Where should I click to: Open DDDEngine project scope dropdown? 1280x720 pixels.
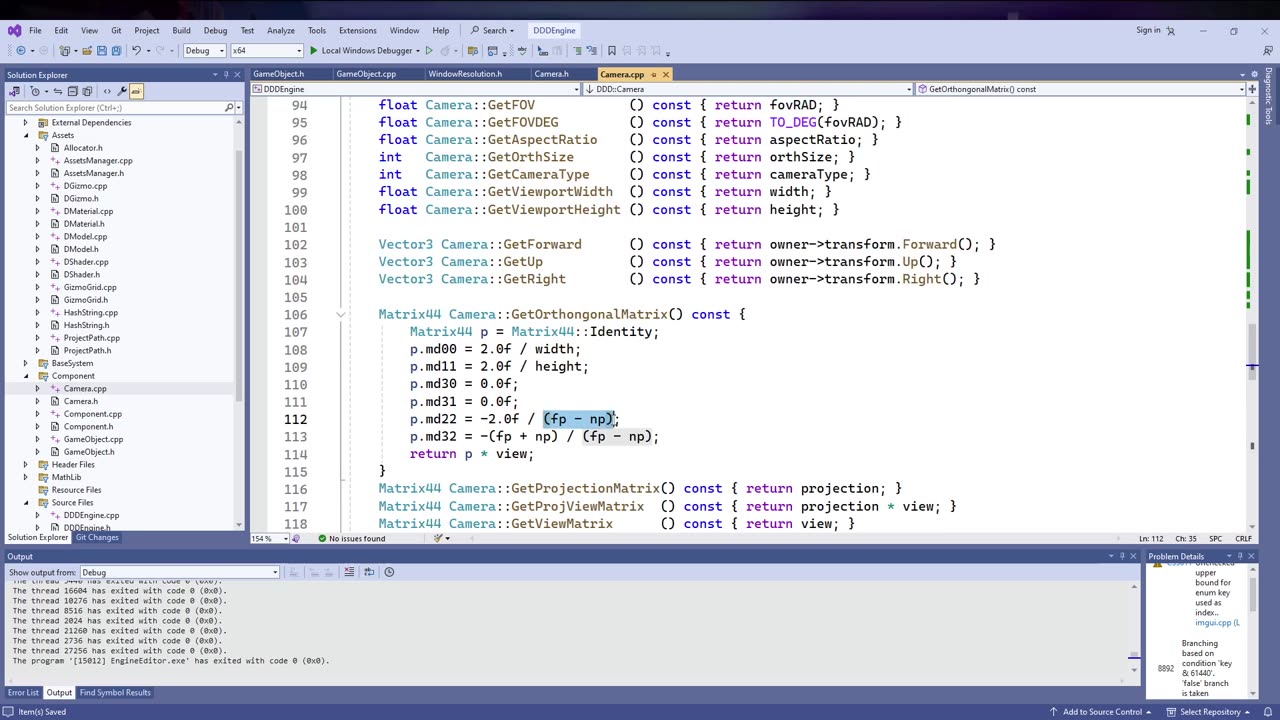[x=414, y=89]
